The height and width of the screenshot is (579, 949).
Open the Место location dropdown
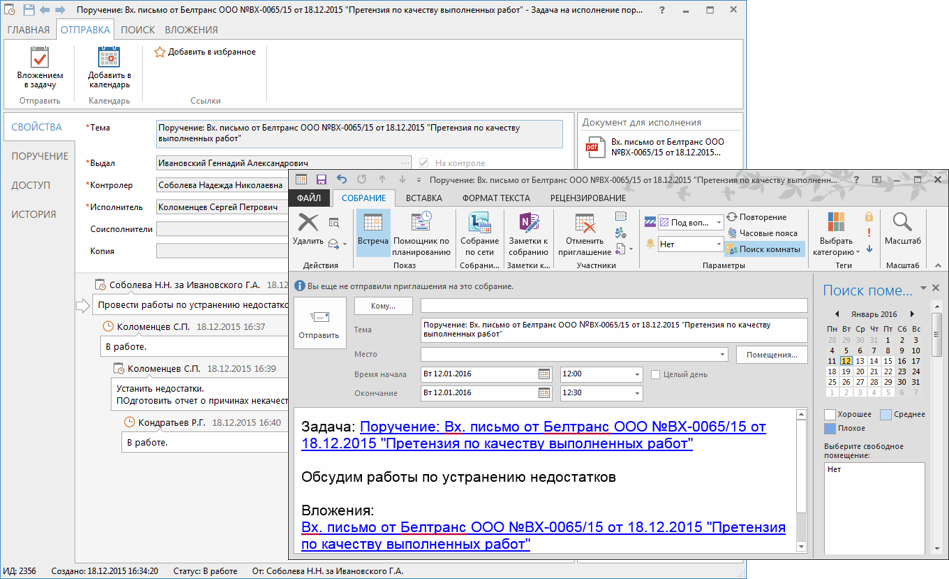pos(722,355)
